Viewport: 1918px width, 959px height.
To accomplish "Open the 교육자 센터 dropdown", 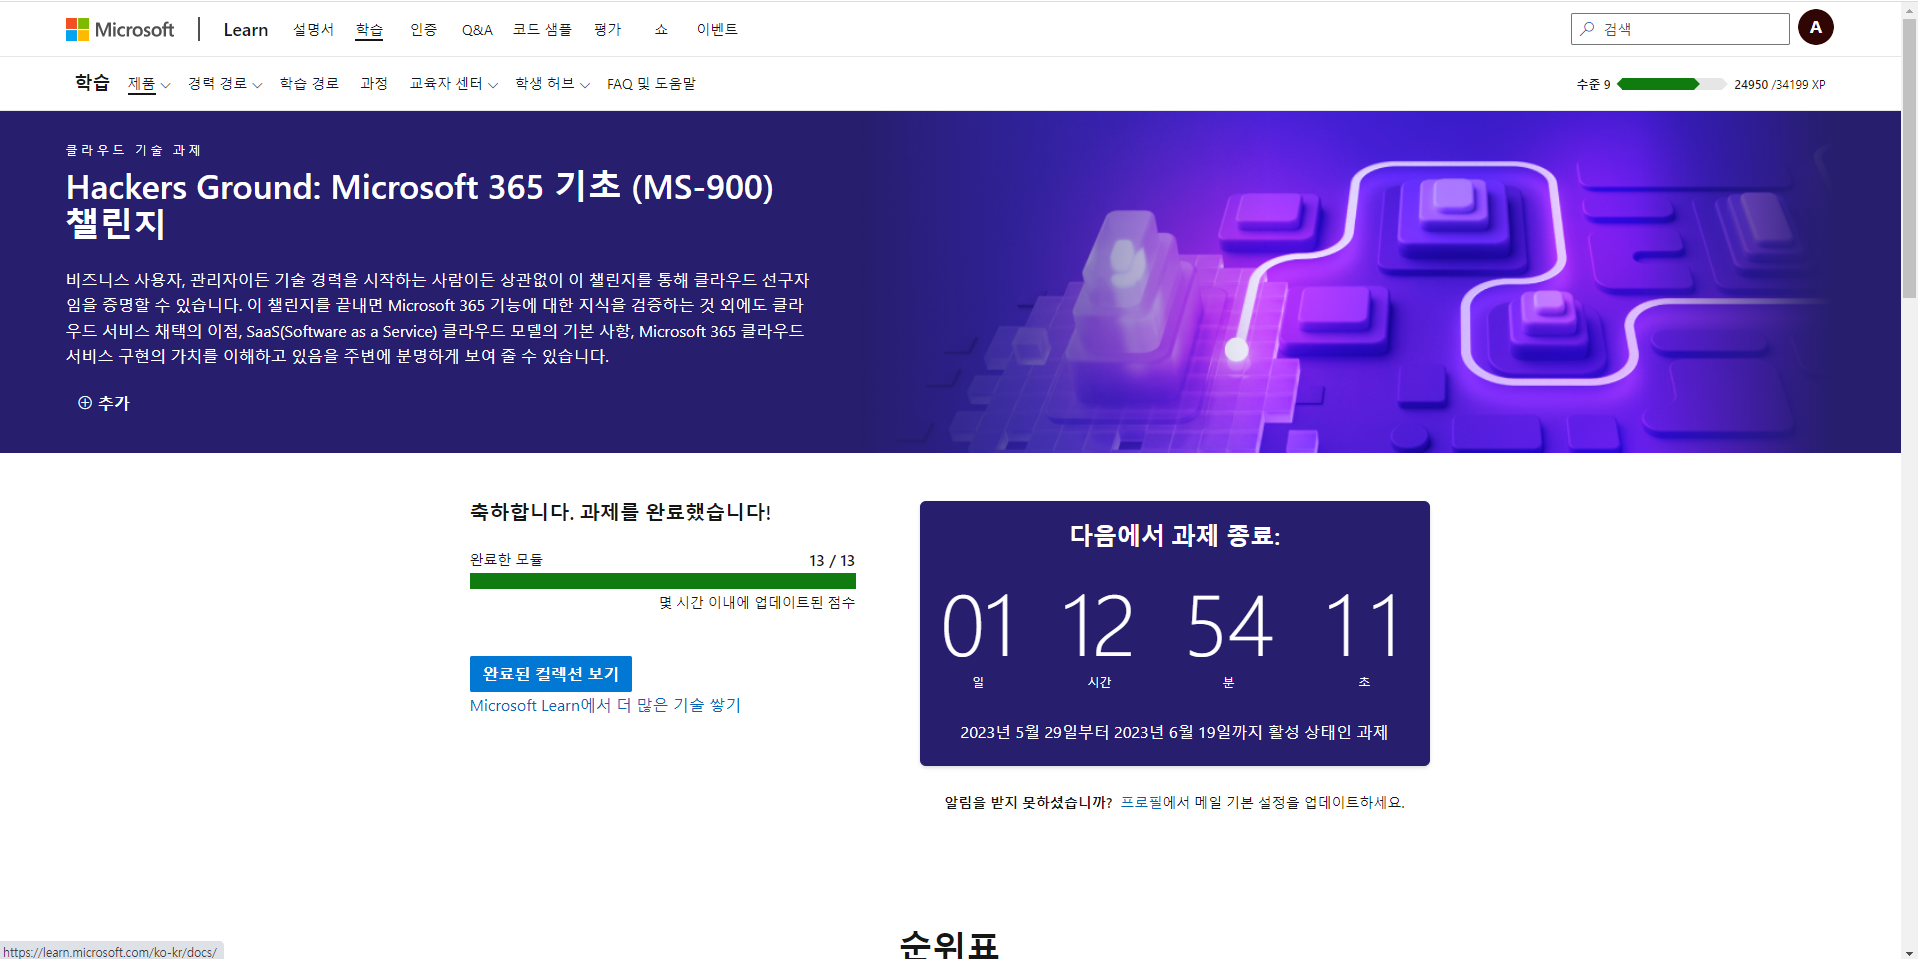I will [452, 84].
